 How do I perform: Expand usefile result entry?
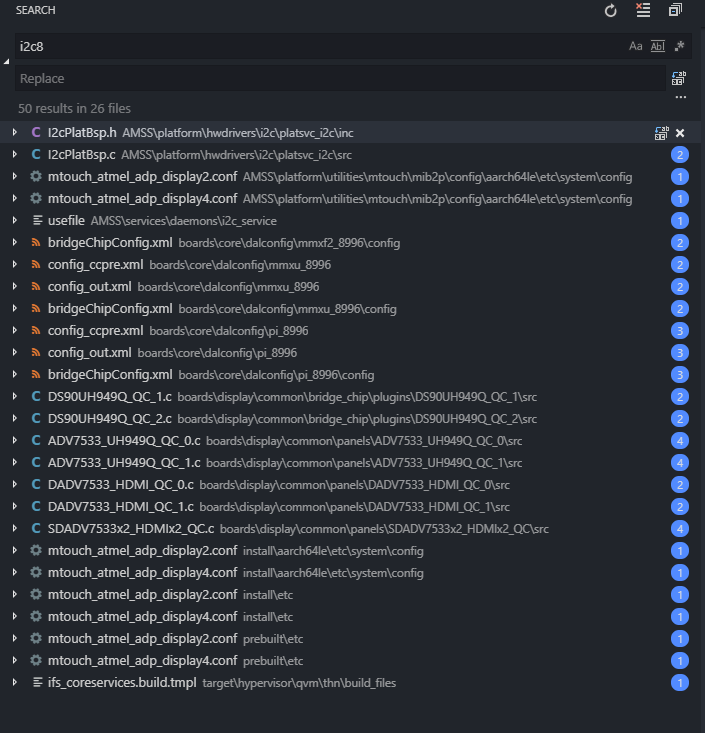pyautogui.click(x=14, y=221)
